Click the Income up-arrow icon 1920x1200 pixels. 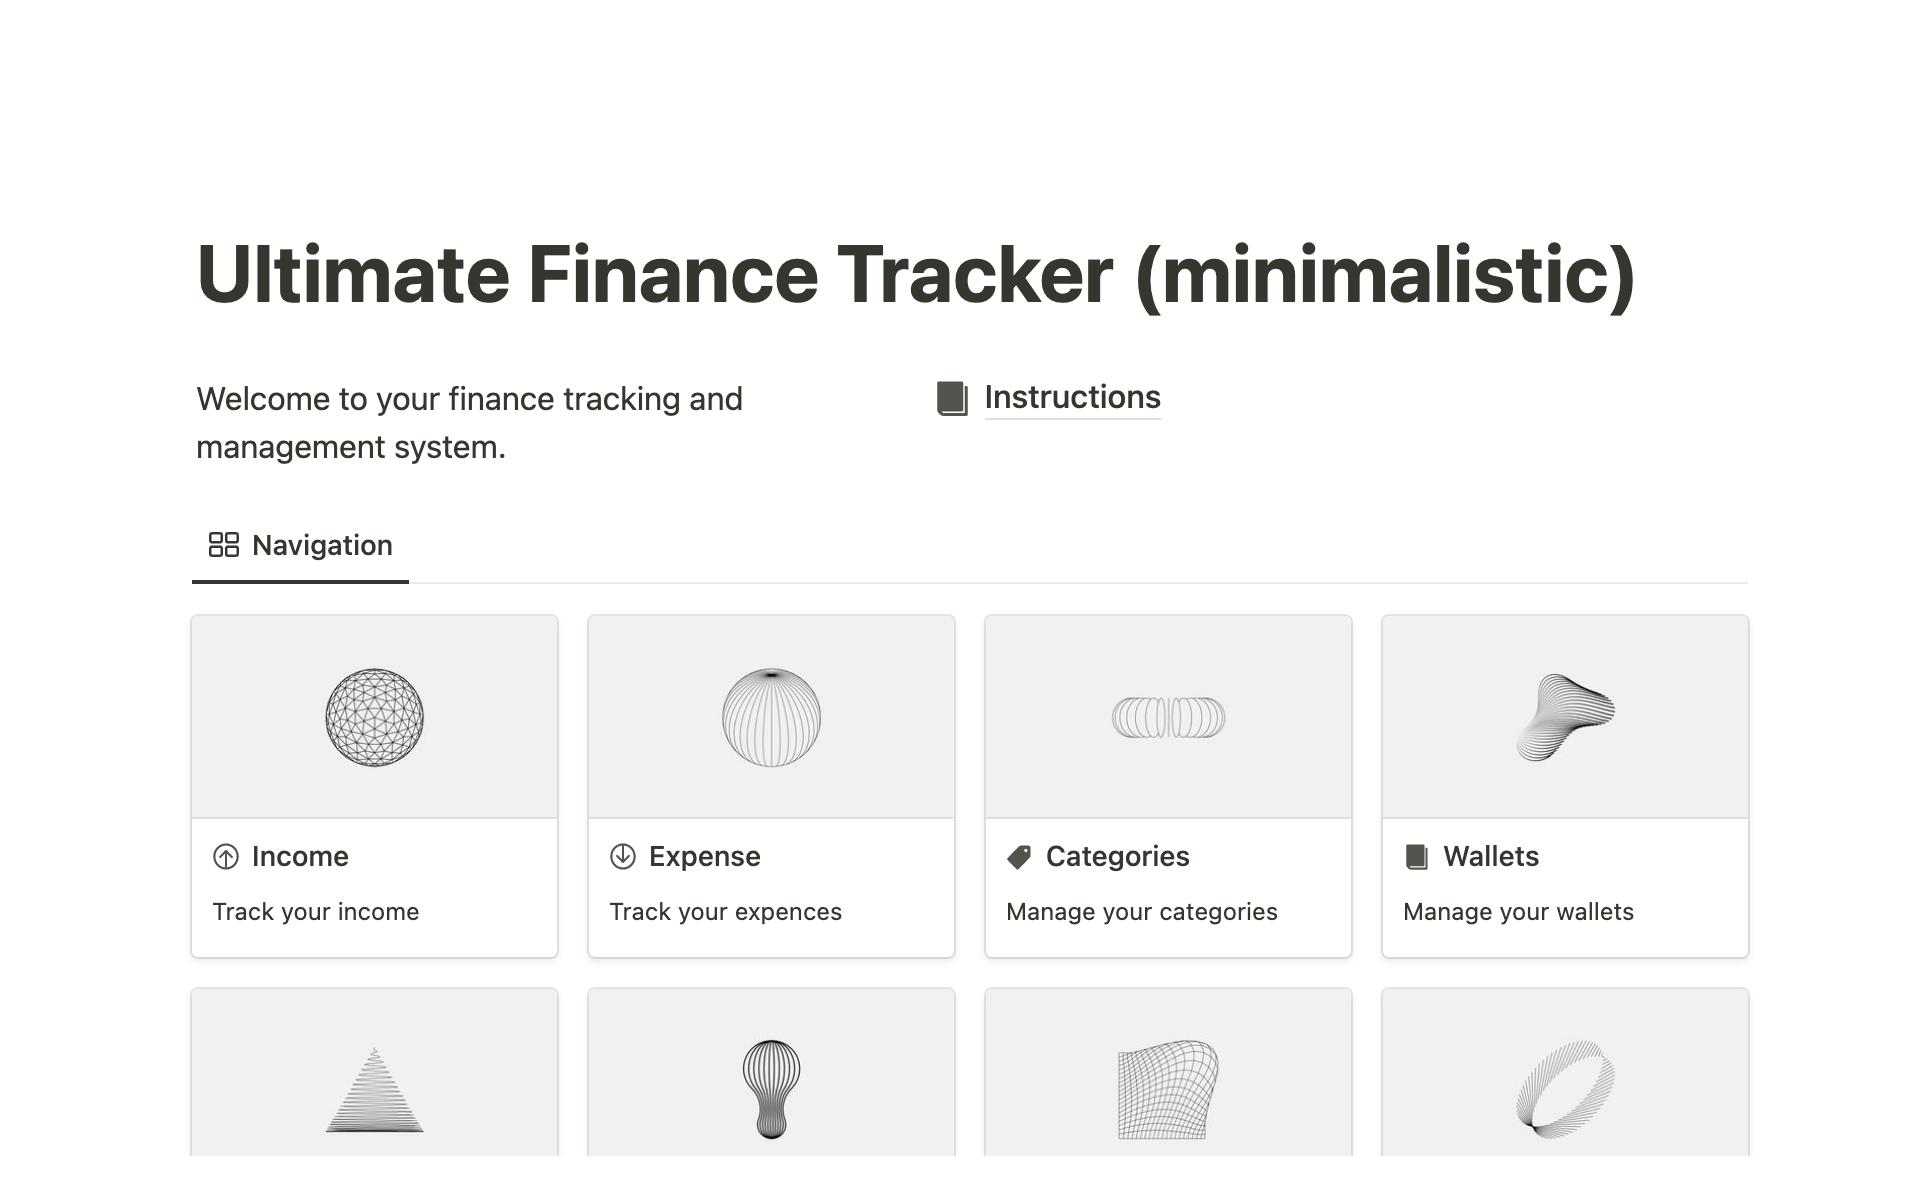[x=226, y=857]
